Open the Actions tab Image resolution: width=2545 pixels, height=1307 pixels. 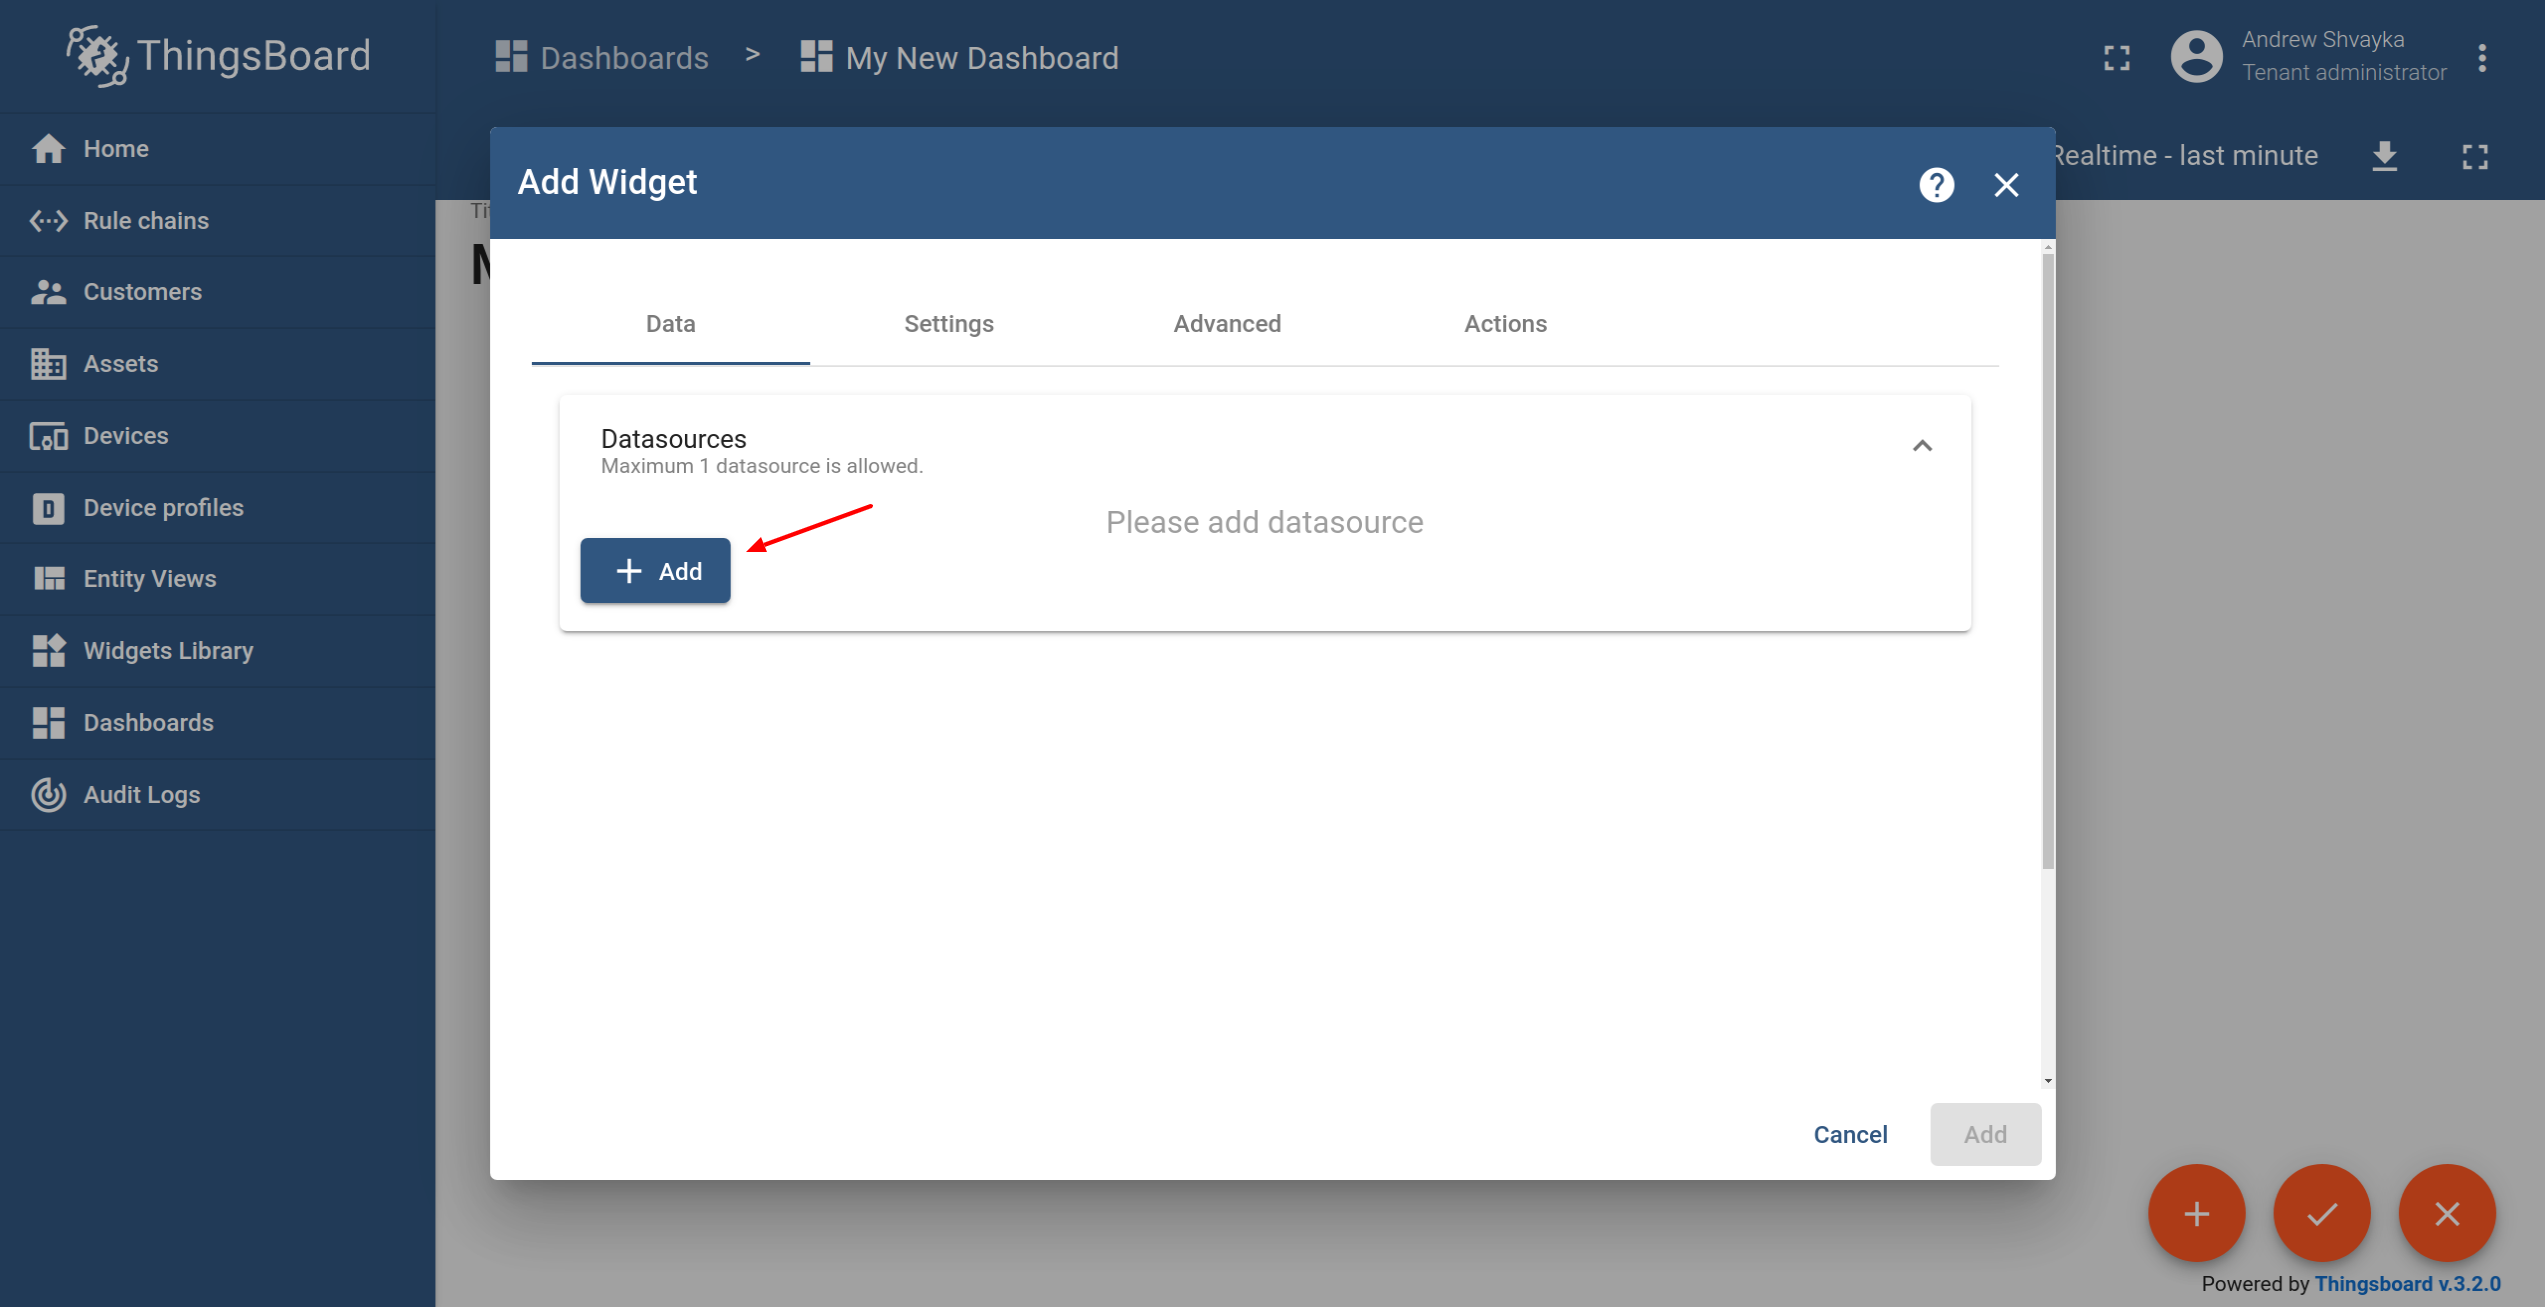pos(1505,324)
